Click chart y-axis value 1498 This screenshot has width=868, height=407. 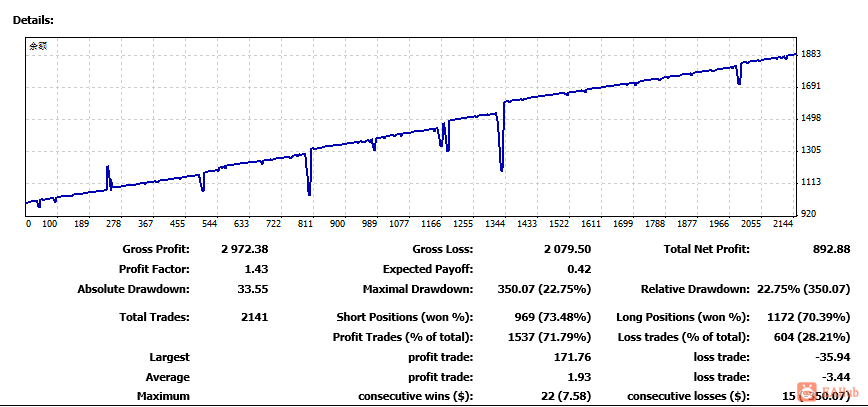click(810, 119)
